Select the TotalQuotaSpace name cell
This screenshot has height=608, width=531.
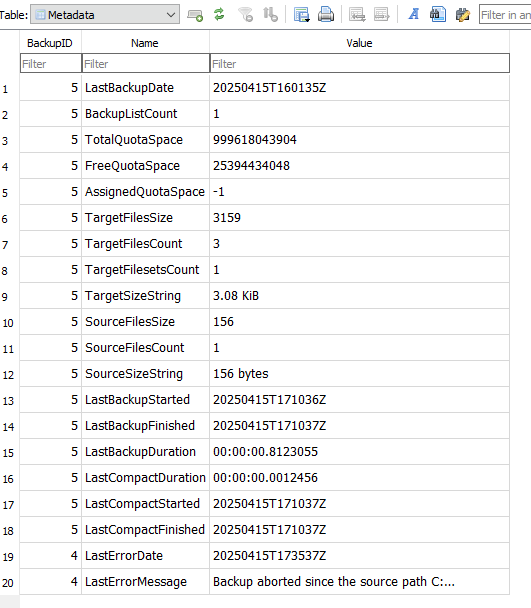(145, 140)
